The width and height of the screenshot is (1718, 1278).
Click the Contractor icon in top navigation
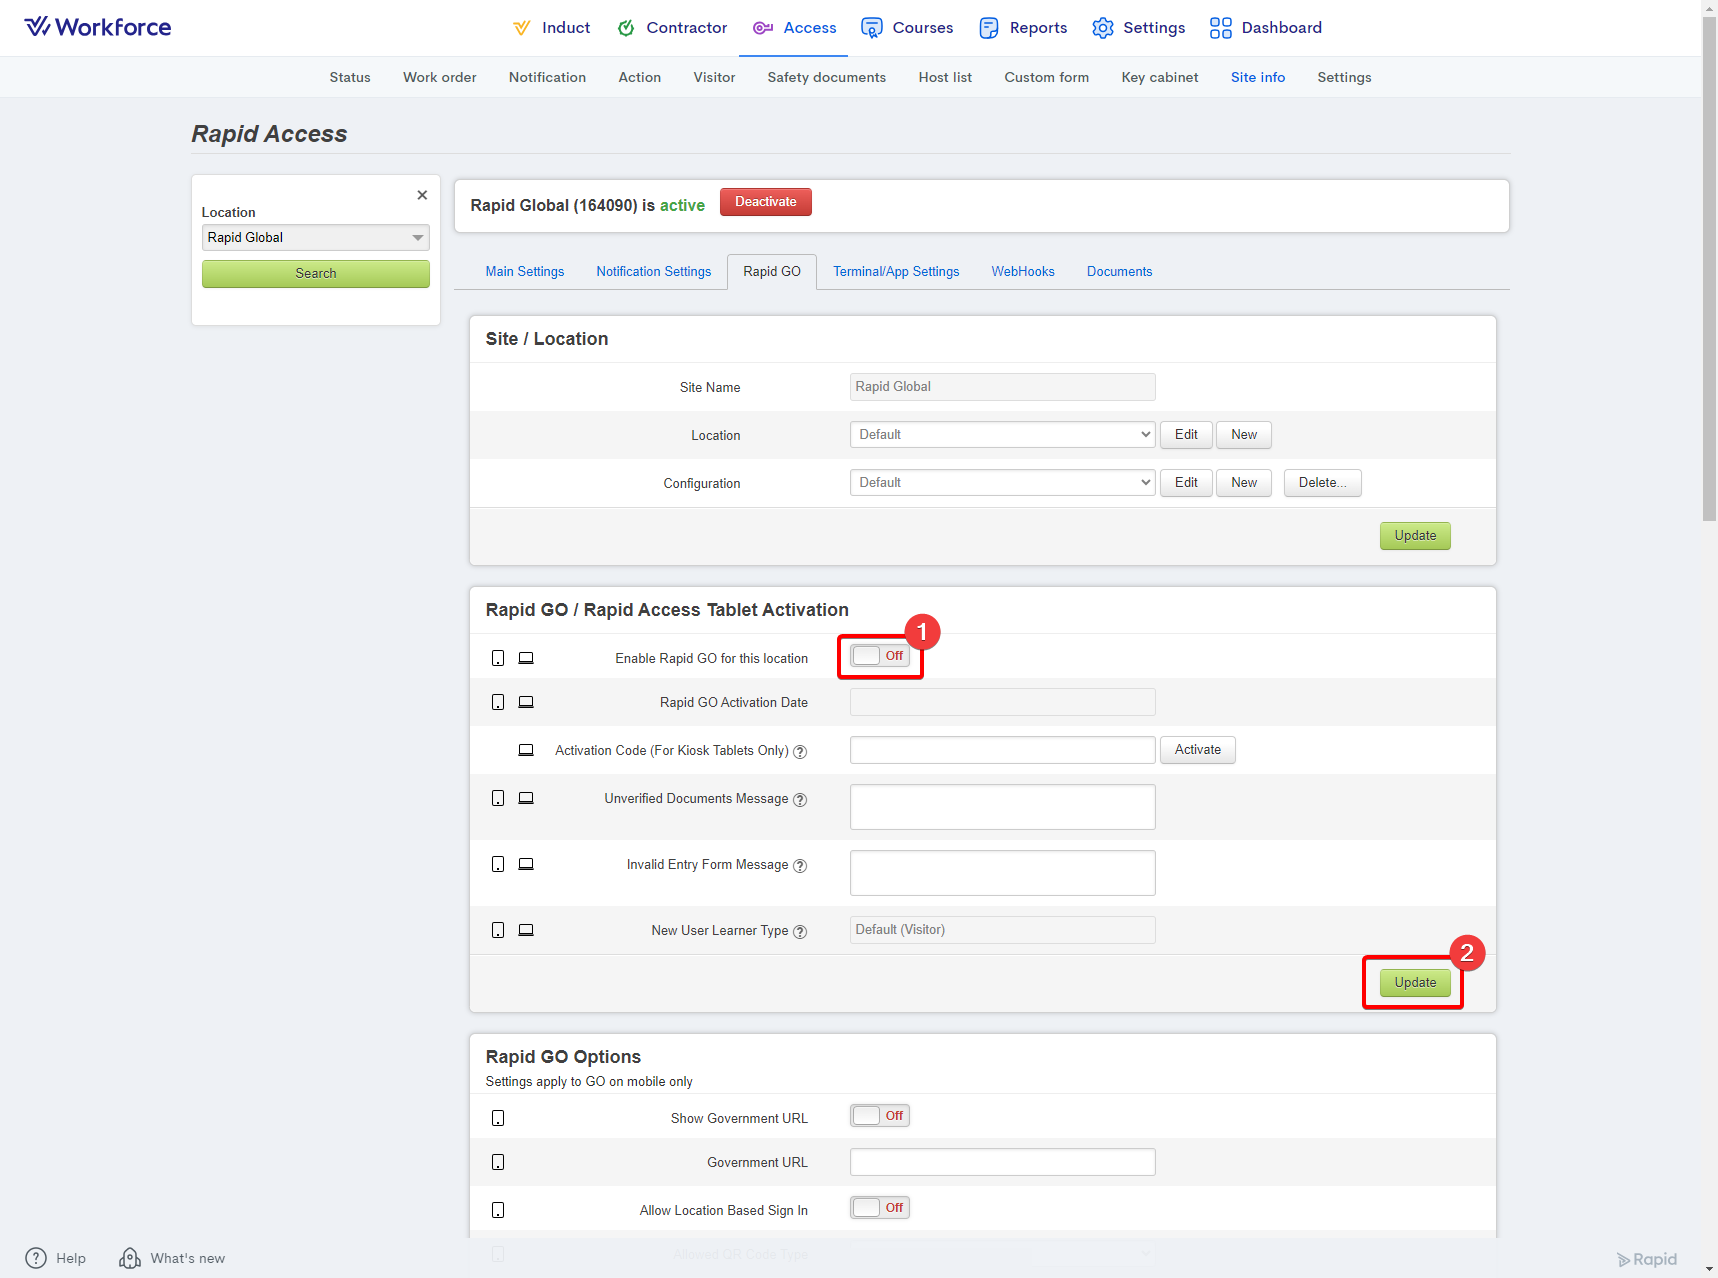click(626, 28)
